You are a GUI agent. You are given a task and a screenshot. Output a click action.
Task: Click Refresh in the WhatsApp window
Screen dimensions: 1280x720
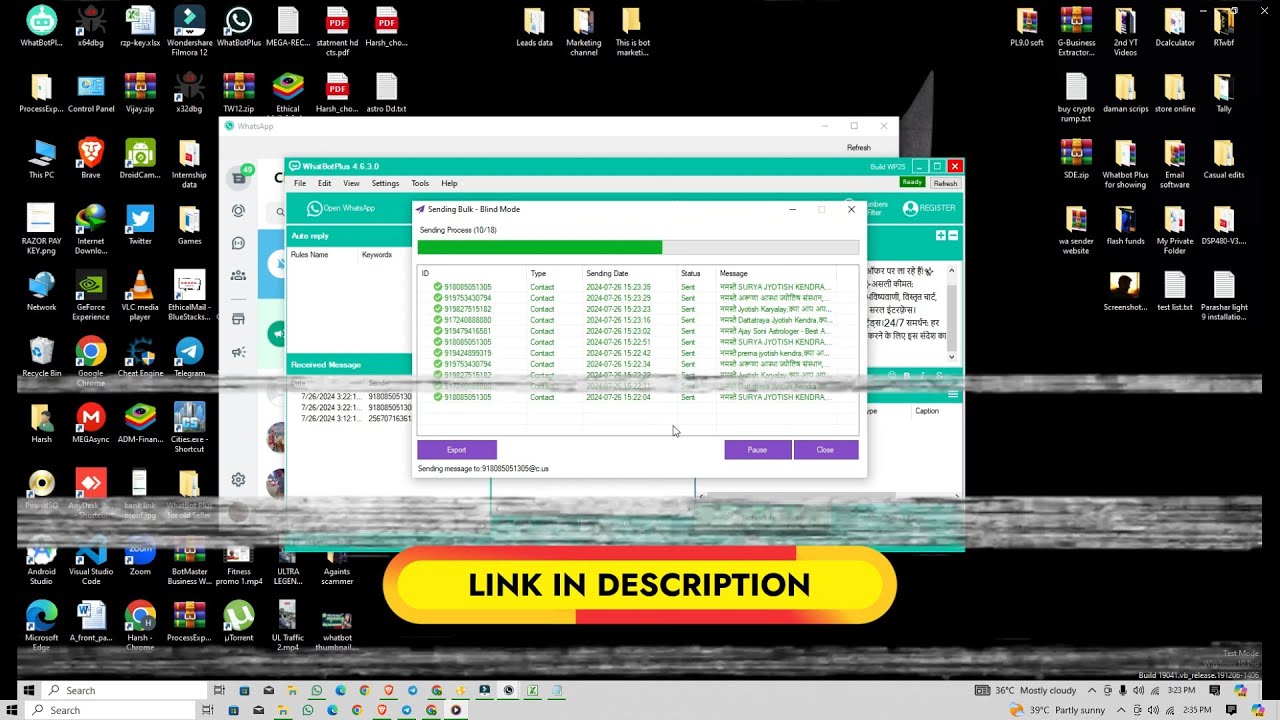[x=859, y=147]
